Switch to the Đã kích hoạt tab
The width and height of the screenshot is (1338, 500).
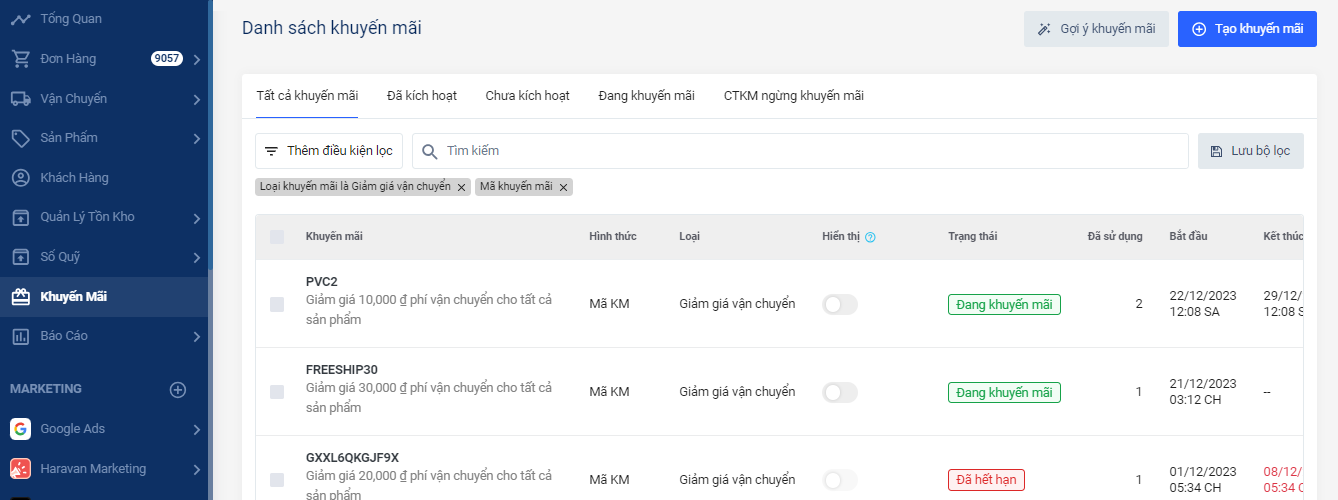(x=422, y=96)
